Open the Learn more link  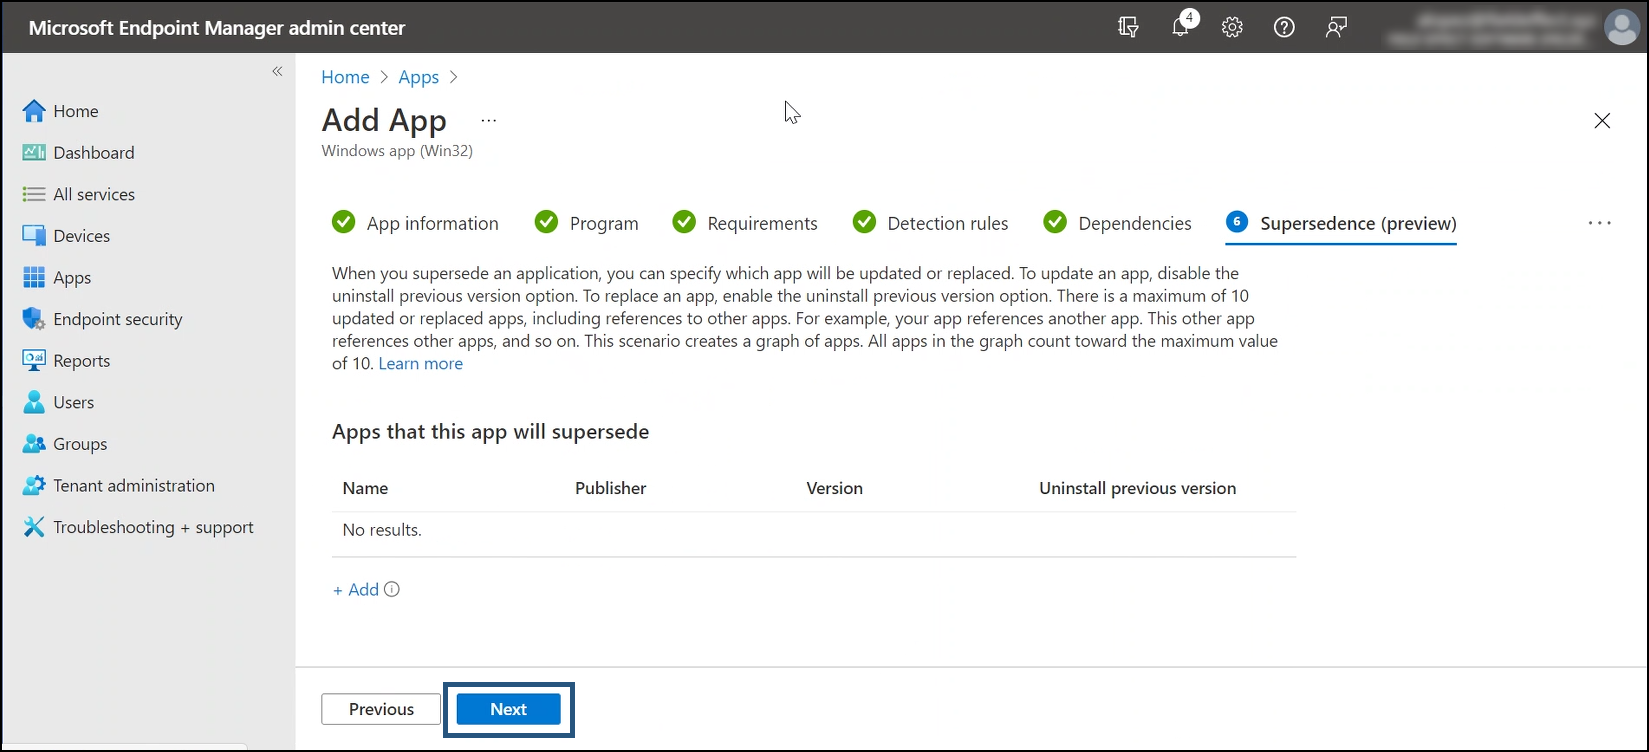420,364
